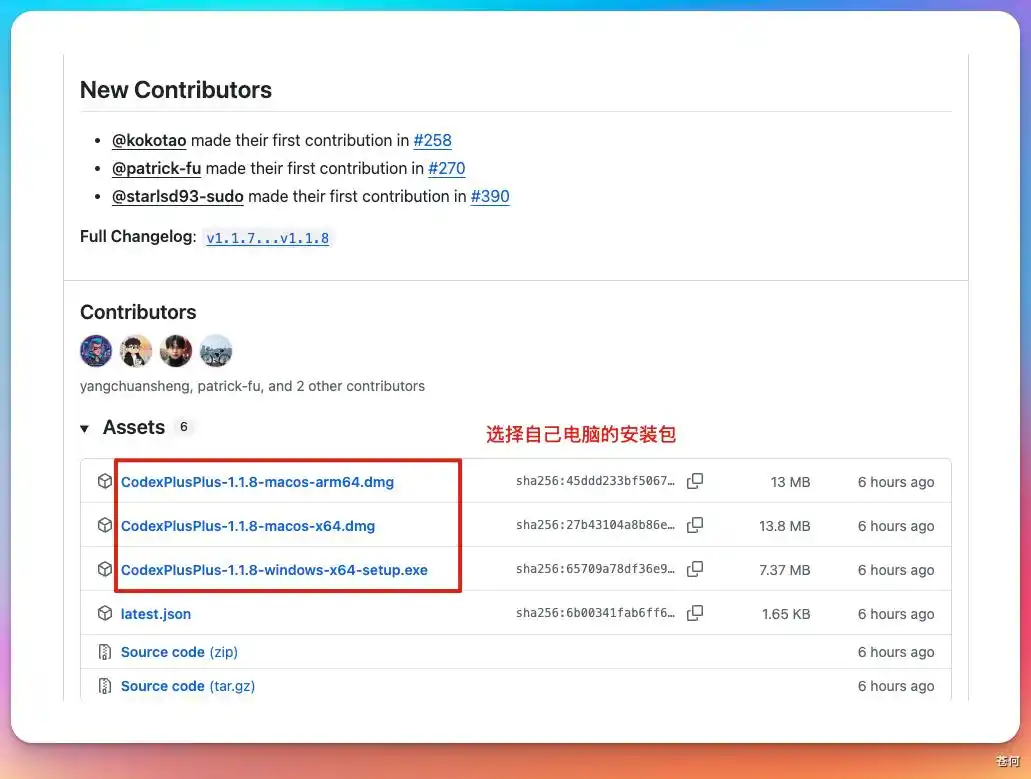Open pull request #390 link

tap(490, 197)
